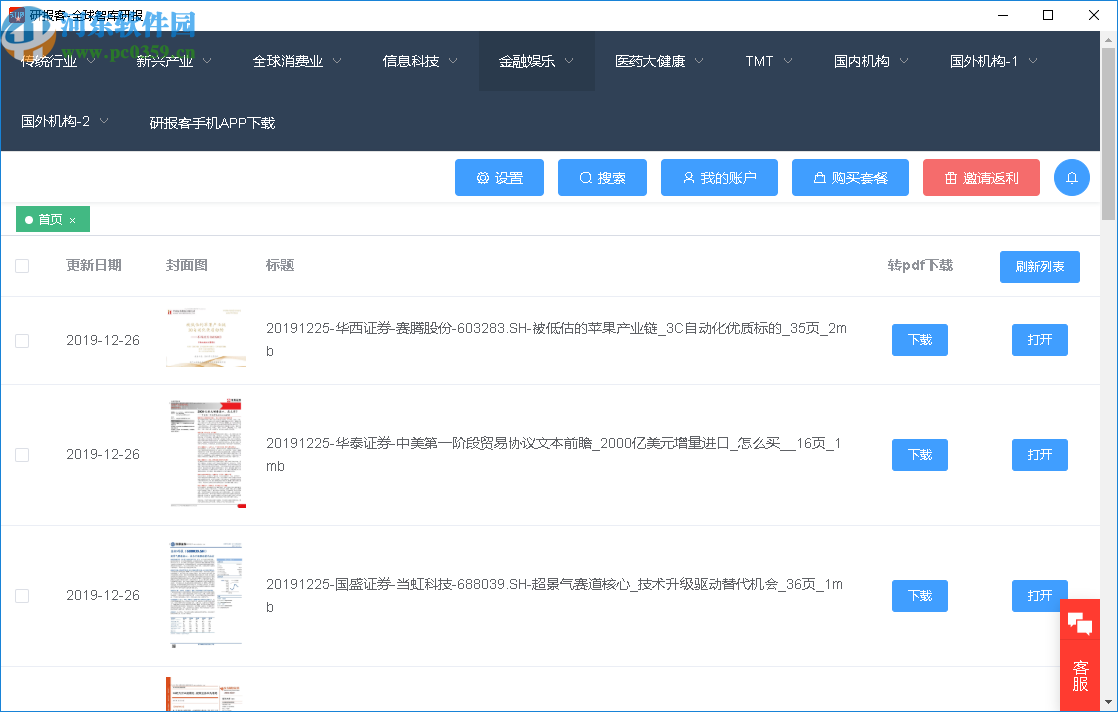Click the 刷新列表 refresh button
This screenshot has width=1118, height=712.
[x=1039, y=266]
